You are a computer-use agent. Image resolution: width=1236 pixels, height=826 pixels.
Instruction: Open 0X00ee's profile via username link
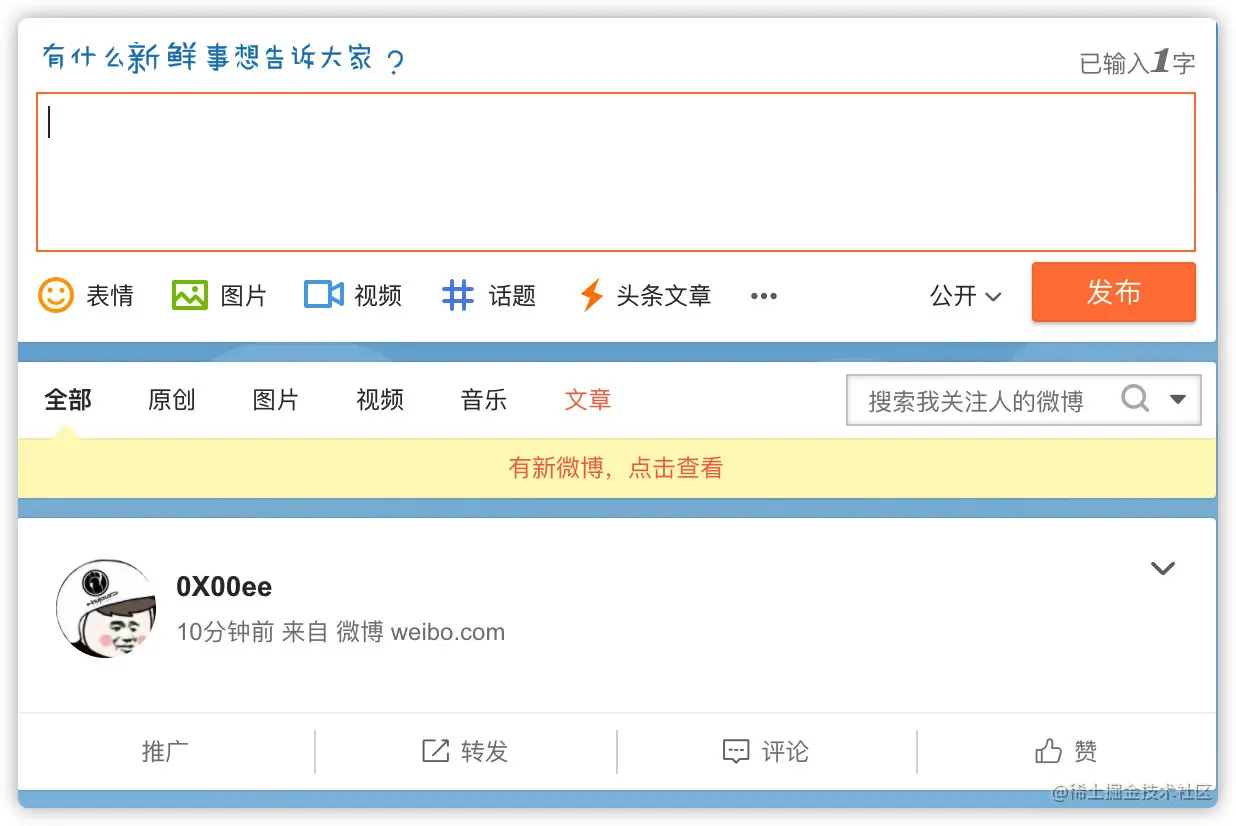pos(224,587)
